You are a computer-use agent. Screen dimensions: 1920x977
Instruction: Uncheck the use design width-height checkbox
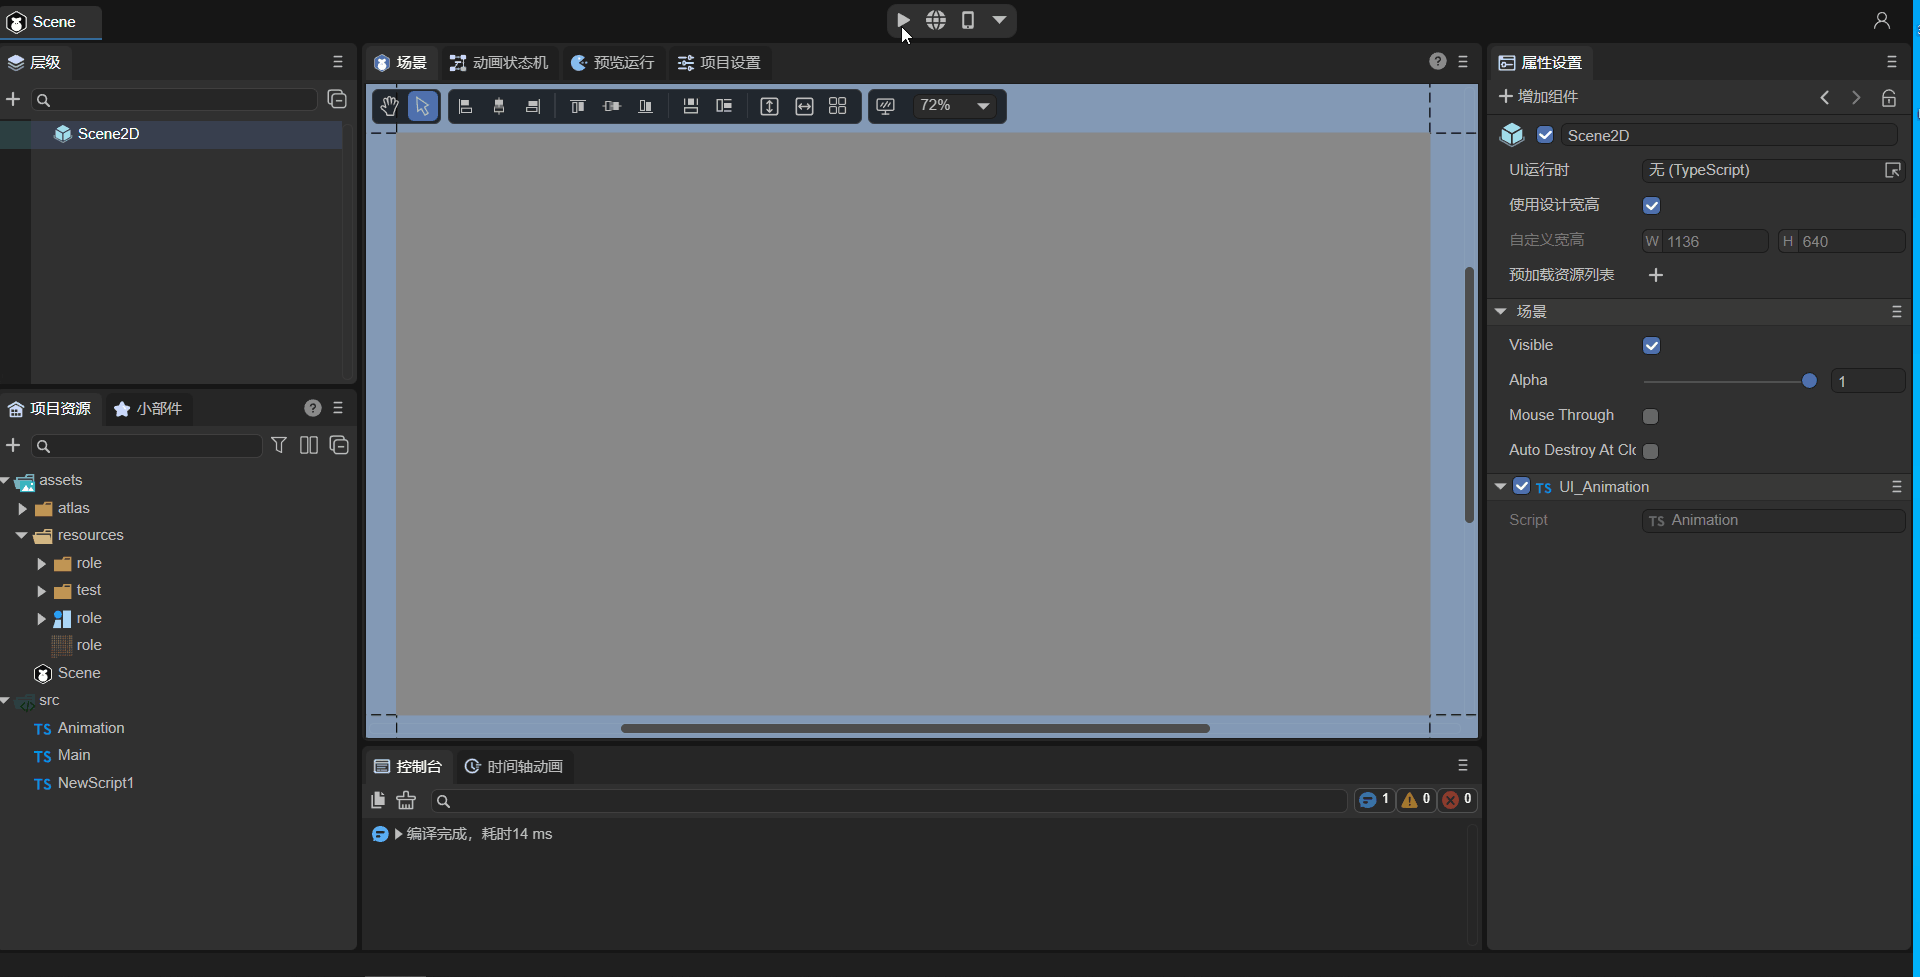[x=1651, y=205]
